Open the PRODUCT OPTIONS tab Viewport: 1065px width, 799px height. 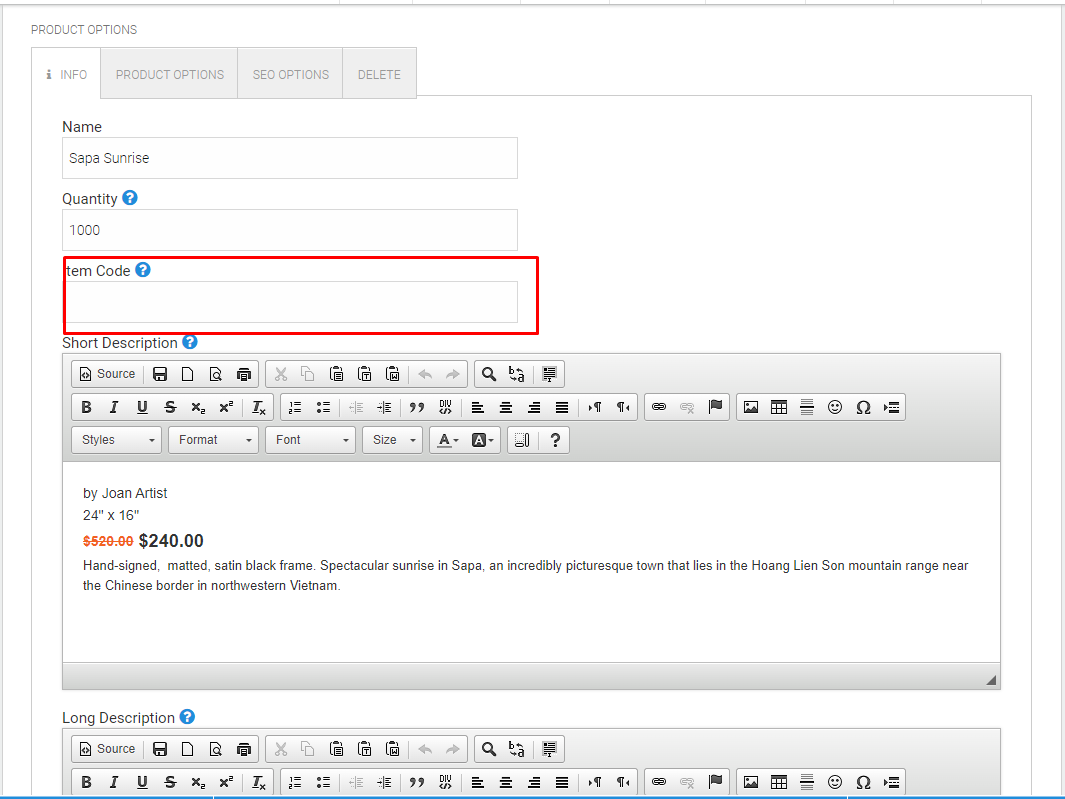(x=168, y=73)
